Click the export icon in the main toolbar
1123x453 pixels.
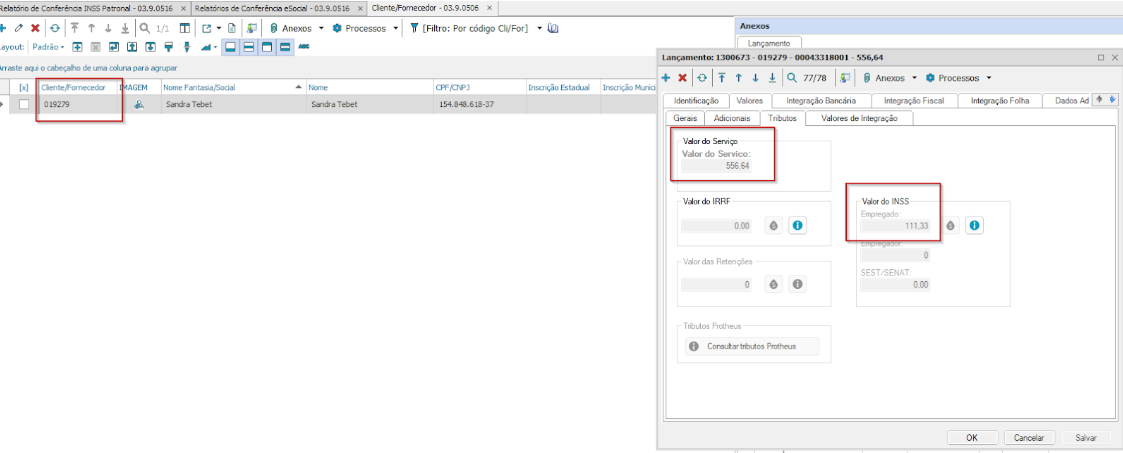pos(207,29)
